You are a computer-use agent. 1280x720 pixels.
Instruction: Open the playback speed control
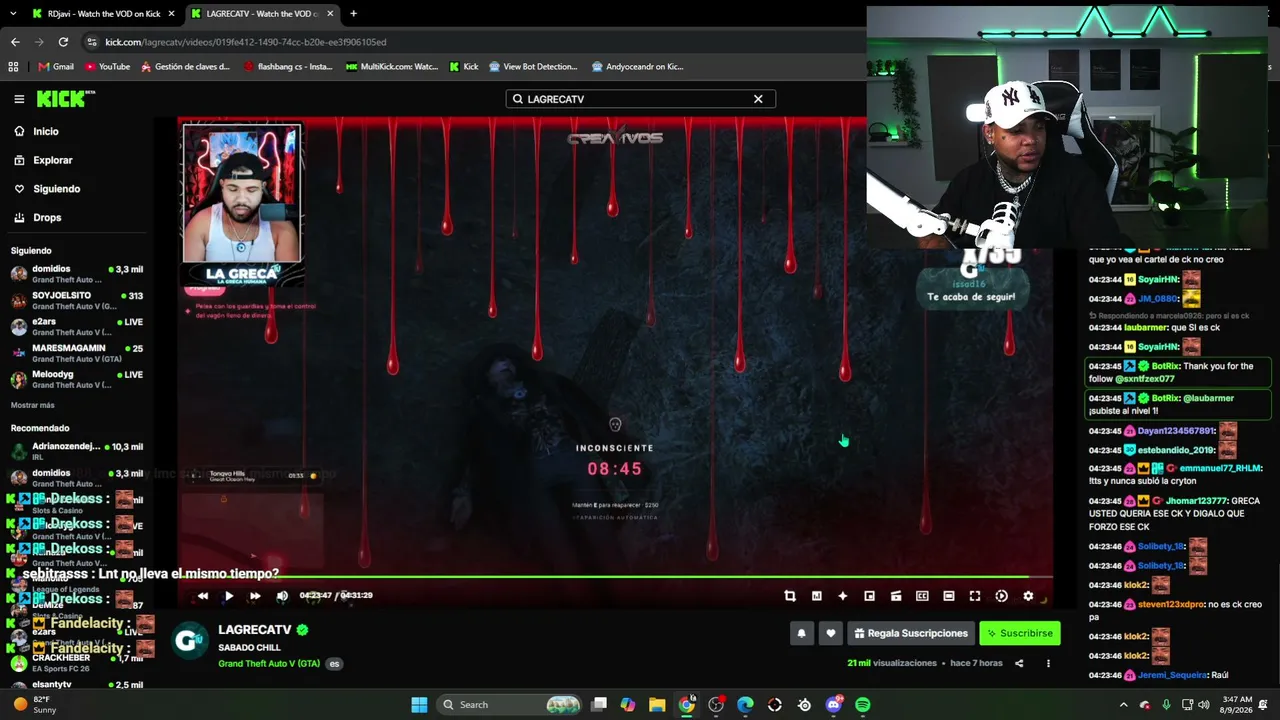click(x=1002, y=596)
